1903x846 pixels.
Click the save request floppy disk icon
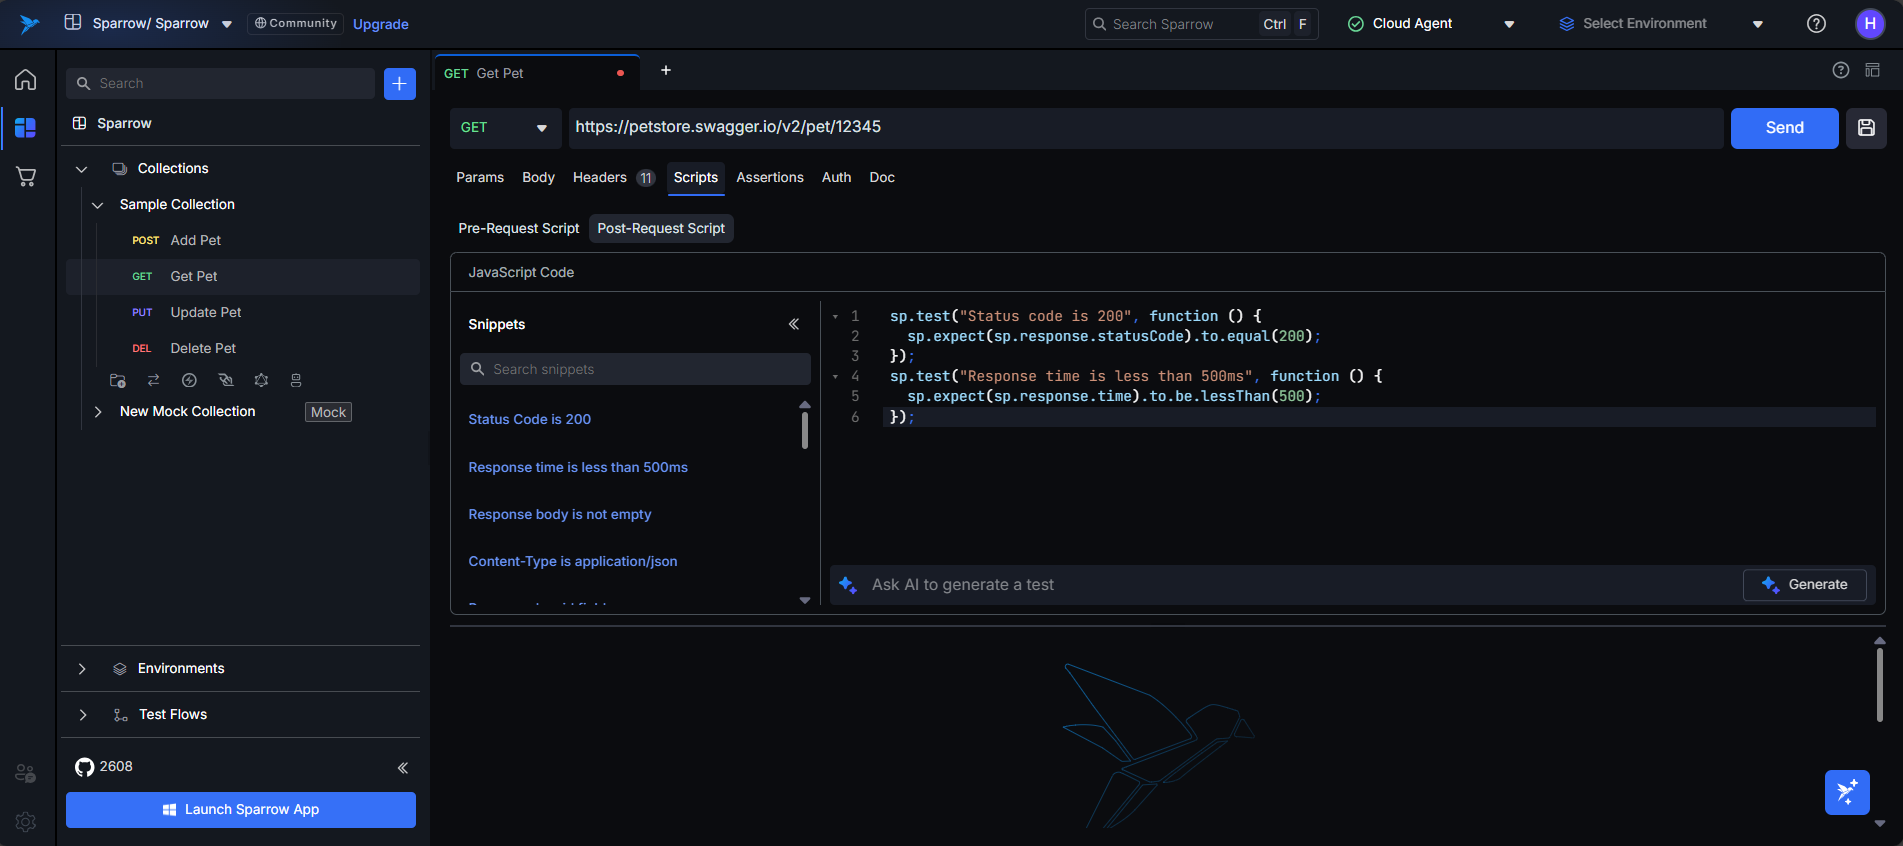(1865, 128)
